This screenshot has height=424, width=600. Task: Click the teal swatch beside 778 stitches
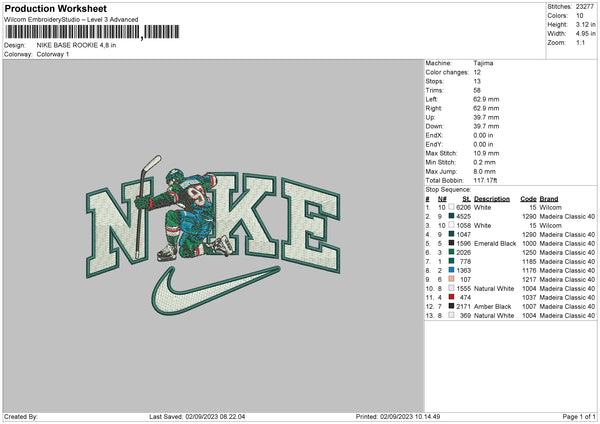point(452,261)
